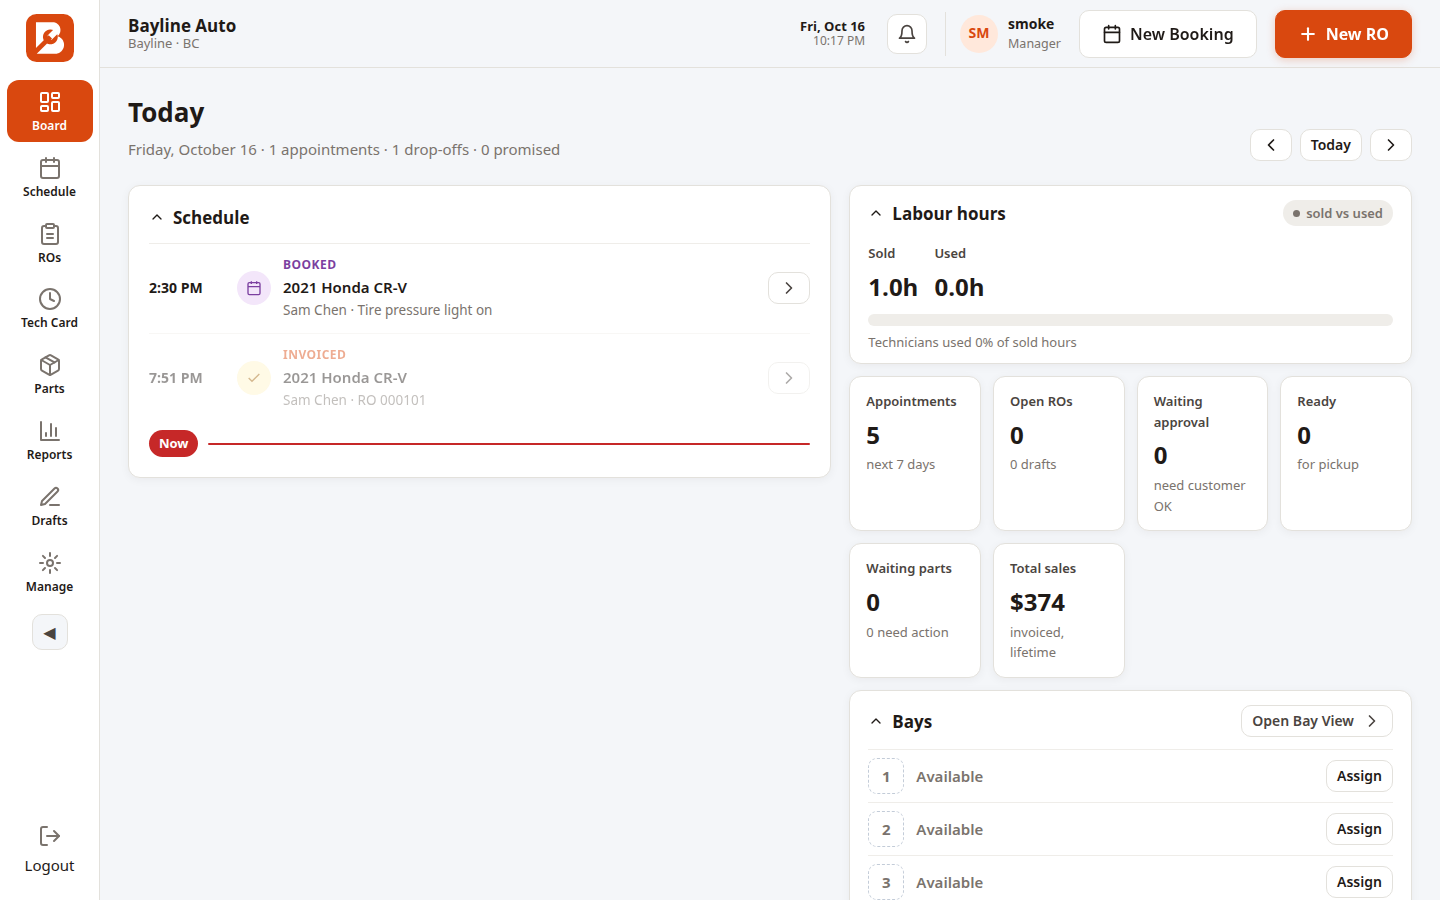The height and width of the screenshot is (900, 1440).
Task: Open the Tech Card clock page
Action: (50, 308)
